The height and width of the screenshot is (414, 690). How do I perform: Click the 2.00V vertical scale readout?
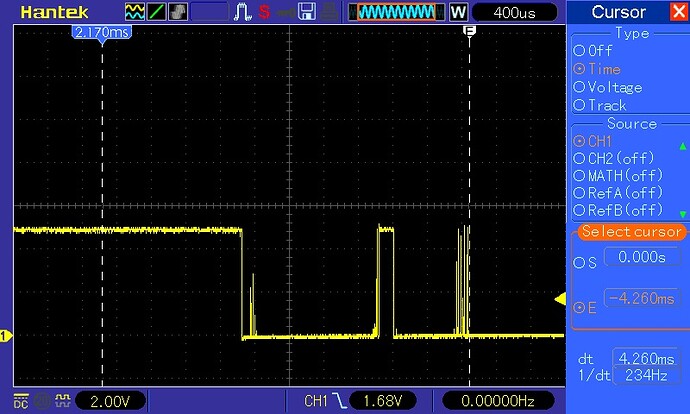(x=110, y=401)
